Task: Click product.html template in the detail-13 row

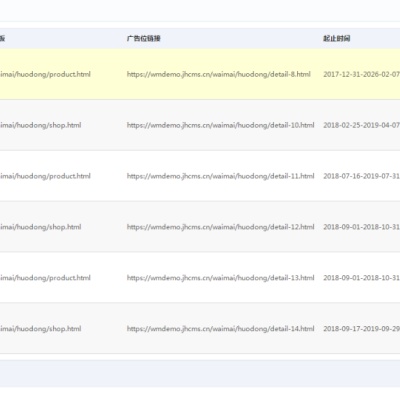Action: pyautogui.click(x=45, y=278)
